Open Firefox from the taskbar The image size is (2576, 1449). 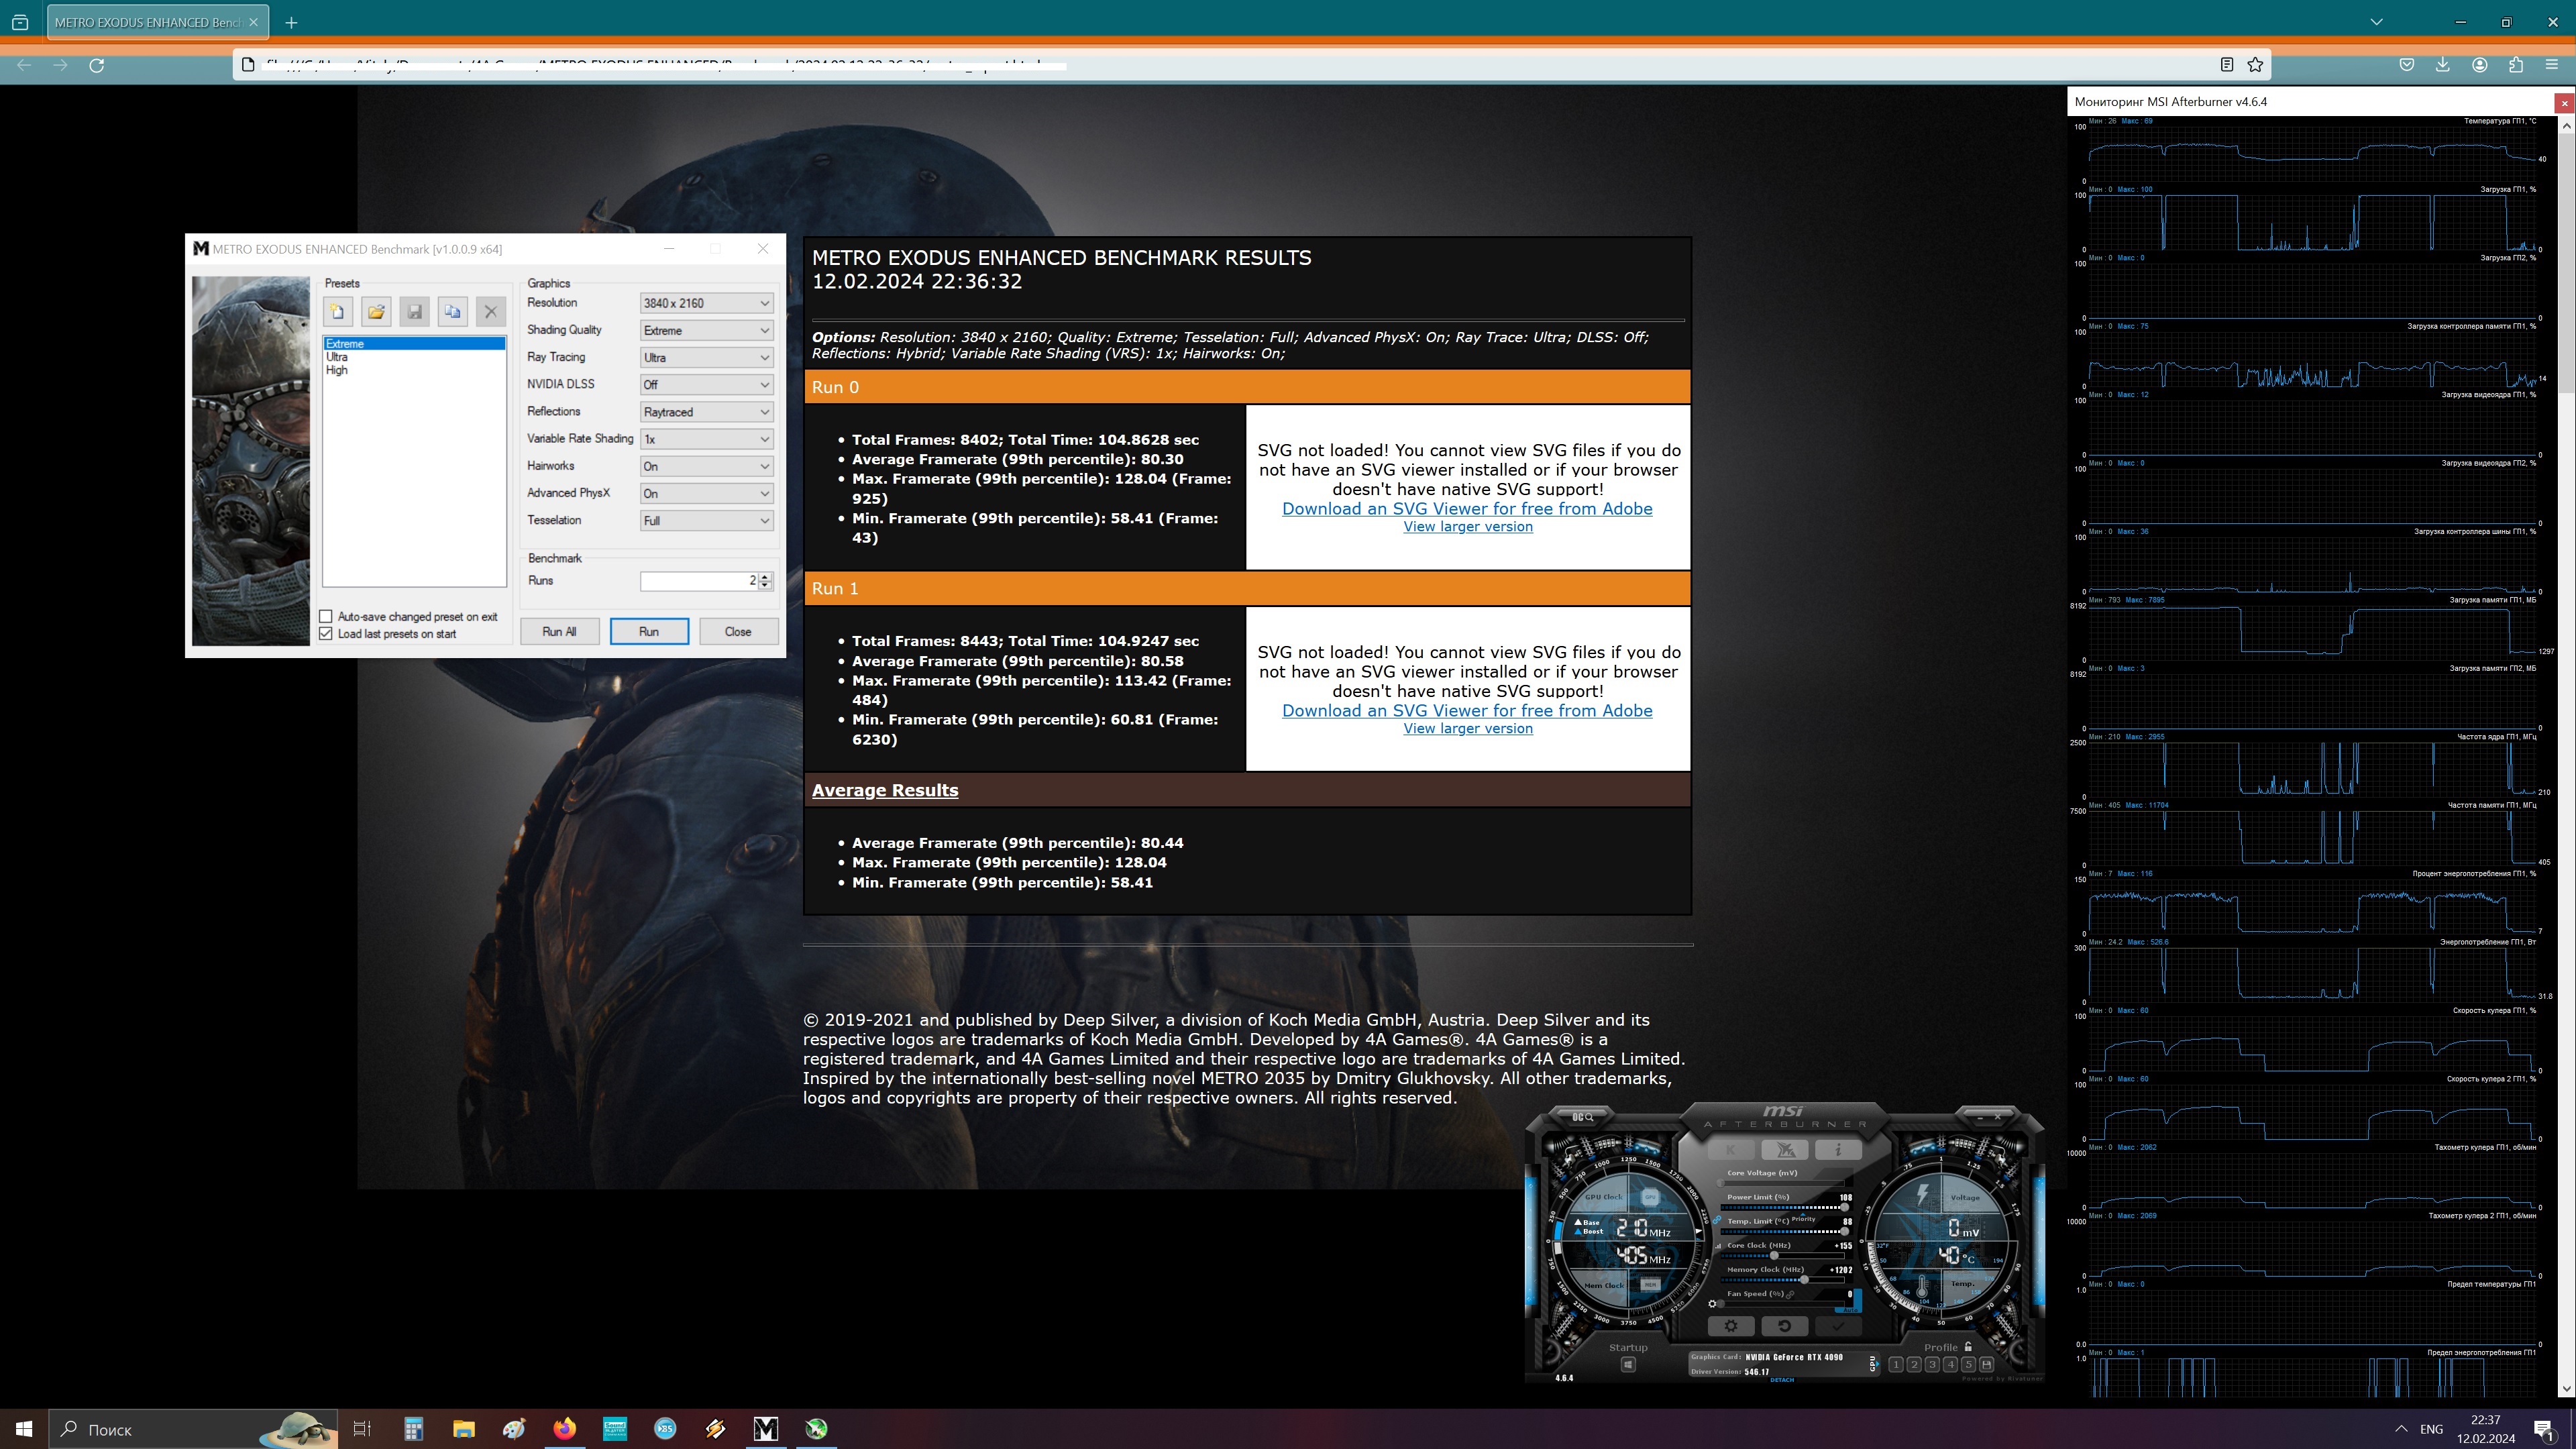coord(564,1428)
